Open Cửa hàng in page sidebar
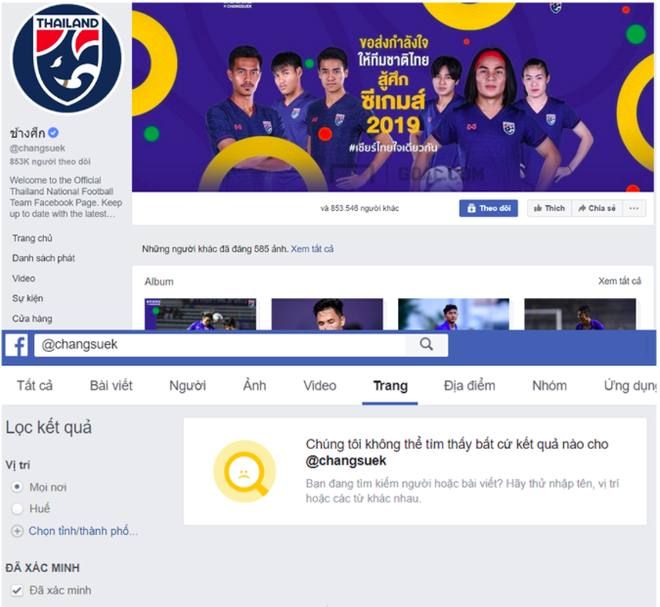 [32, 319]
